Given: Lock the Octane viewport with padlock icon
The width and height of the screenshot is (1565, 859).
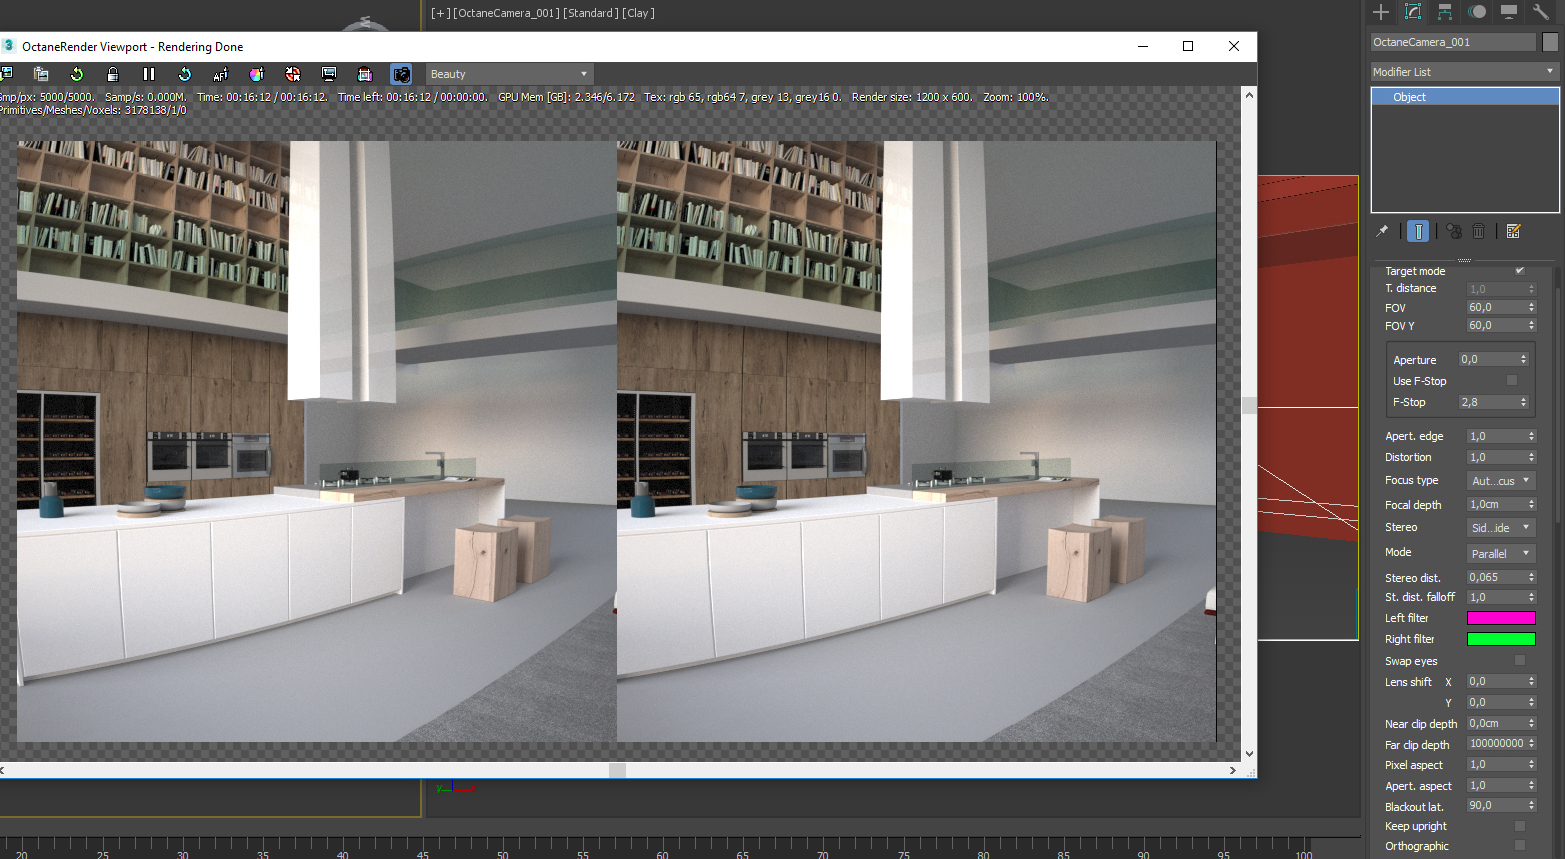Looking at the screenshot, I should [113, 74].
